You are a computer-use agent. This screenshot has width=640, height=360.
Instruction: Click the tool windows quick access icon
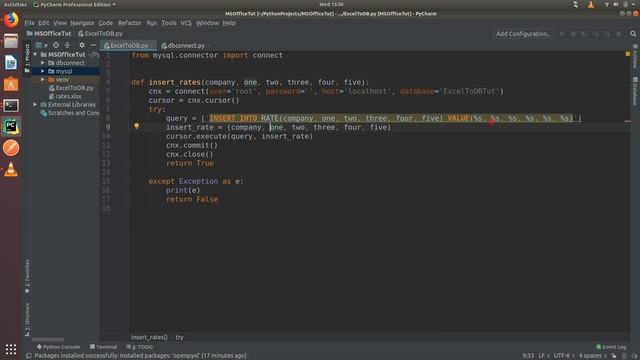point(29,356)
